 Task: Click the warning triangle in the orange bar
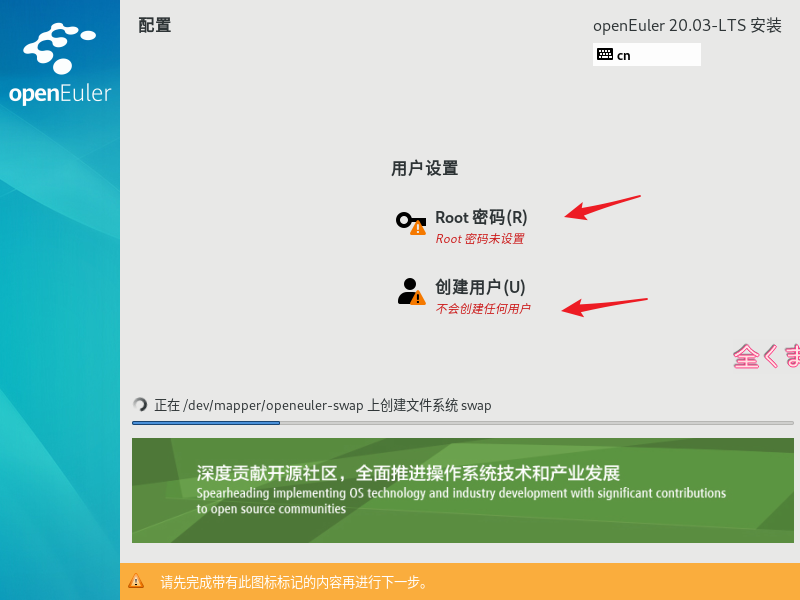tap(136, 581)
